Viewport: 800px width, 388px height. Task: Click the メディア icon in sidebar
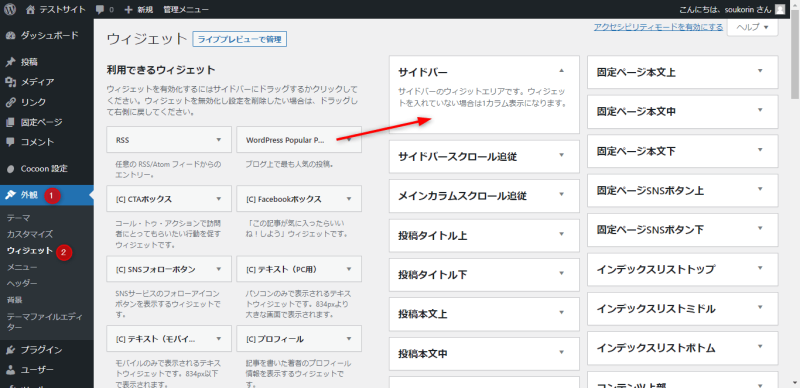pos(10,82)
